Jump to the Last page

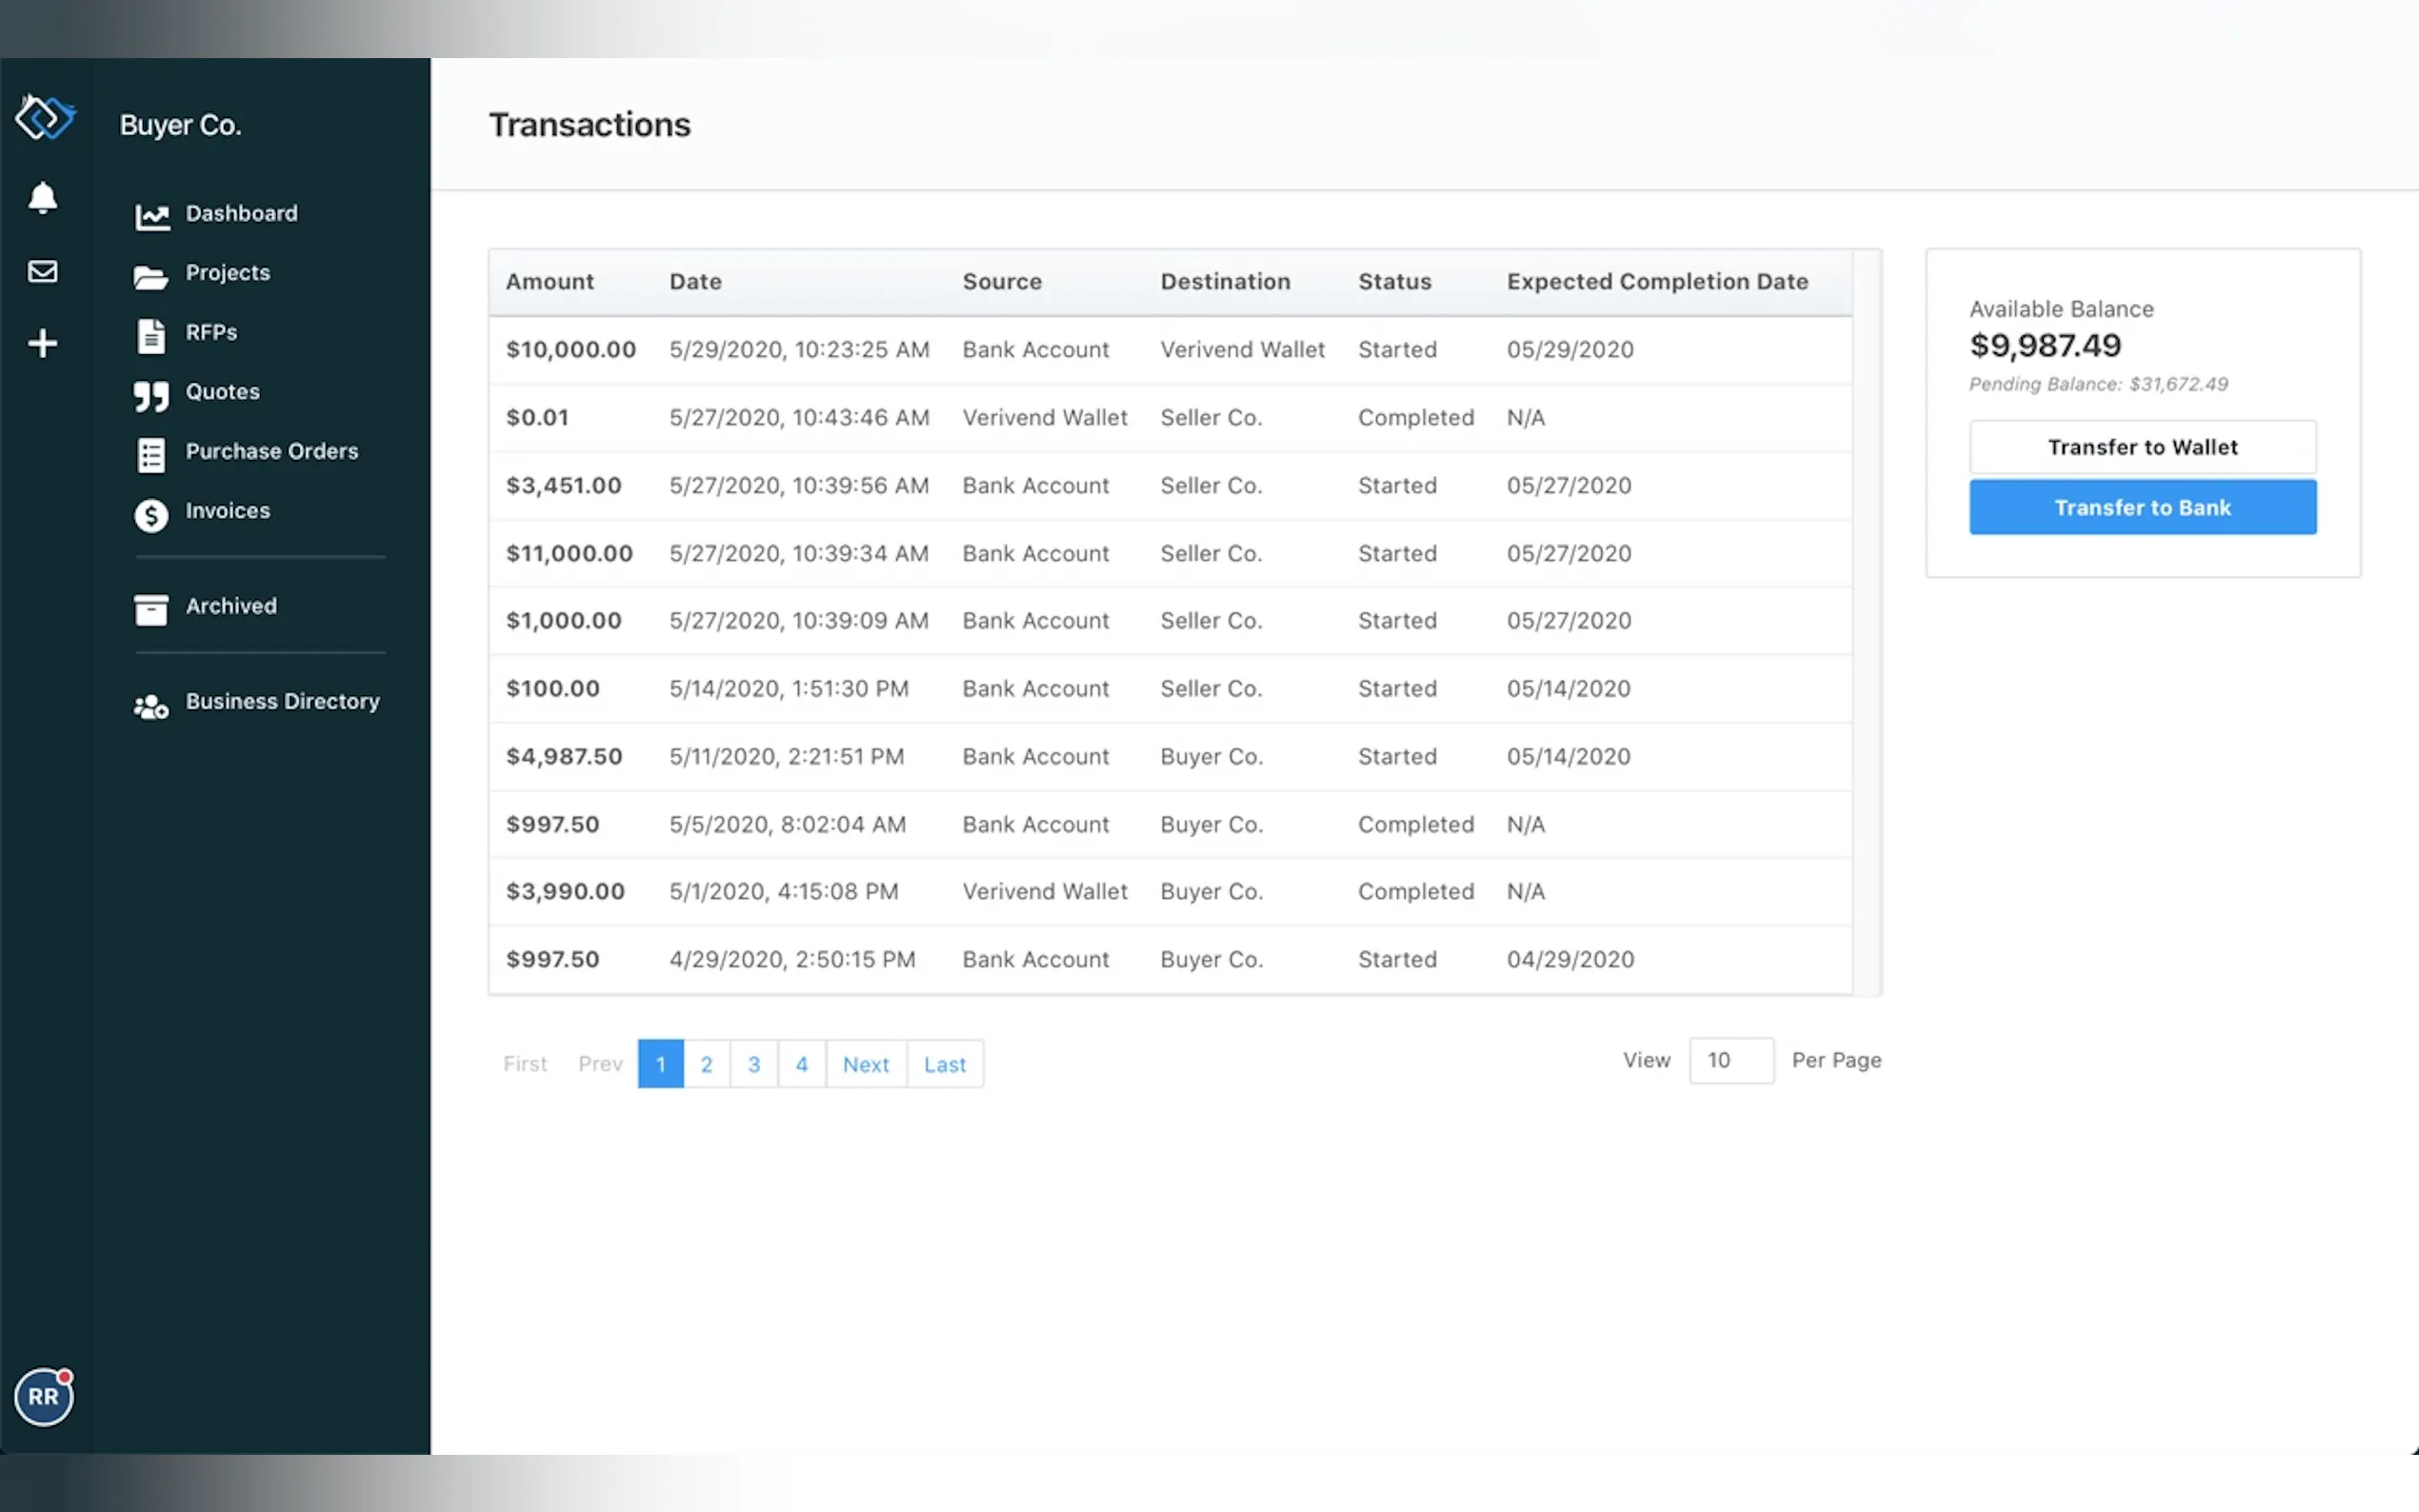(944, 1064)
